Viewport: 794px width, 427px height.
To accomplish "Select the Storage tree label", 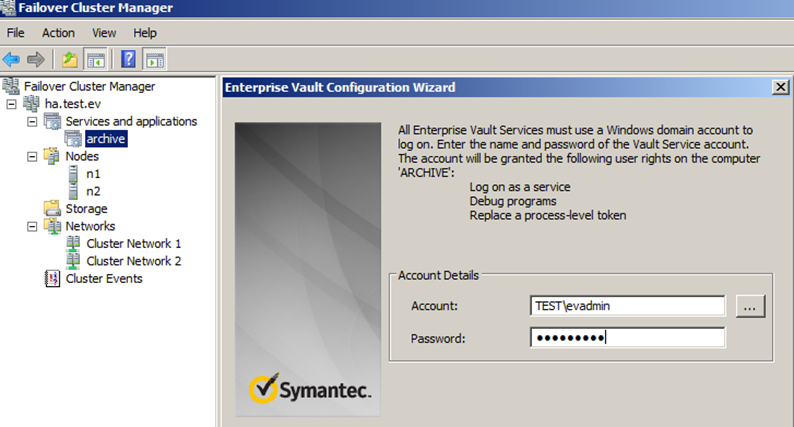I will click(x=86, y=209).
